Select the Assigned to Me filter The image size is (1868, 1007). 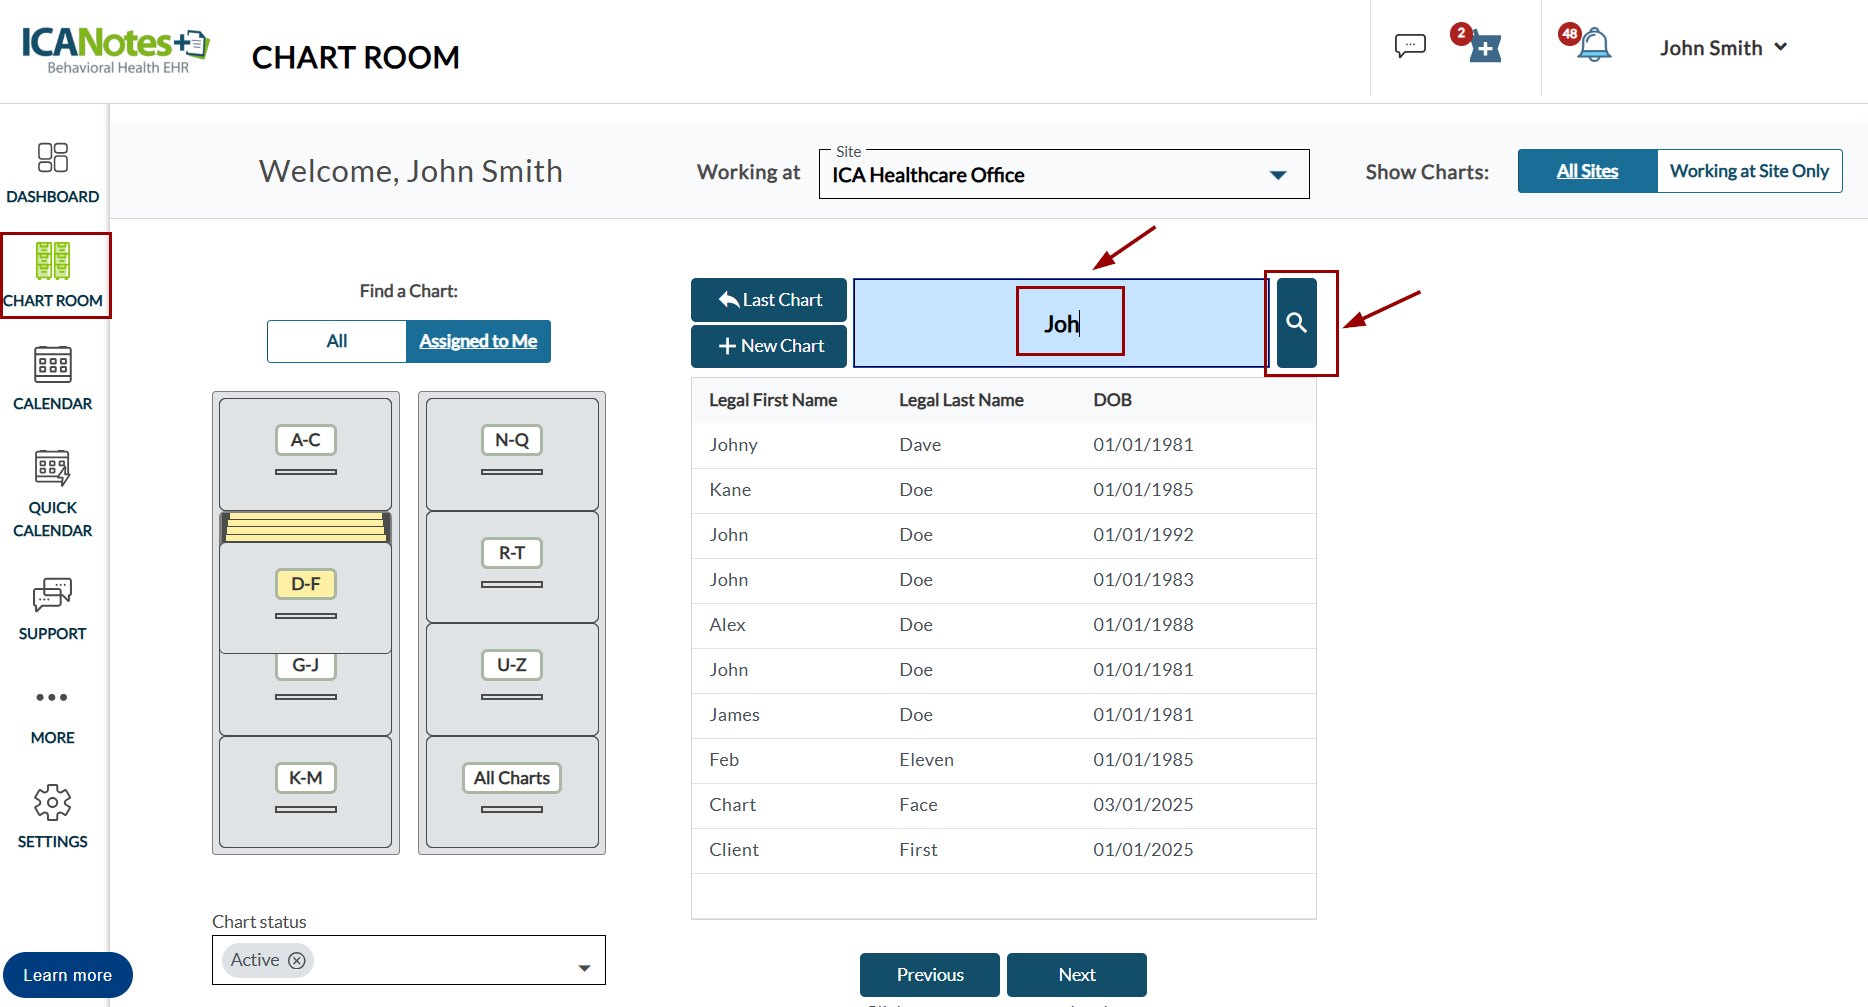pos(478,341)
